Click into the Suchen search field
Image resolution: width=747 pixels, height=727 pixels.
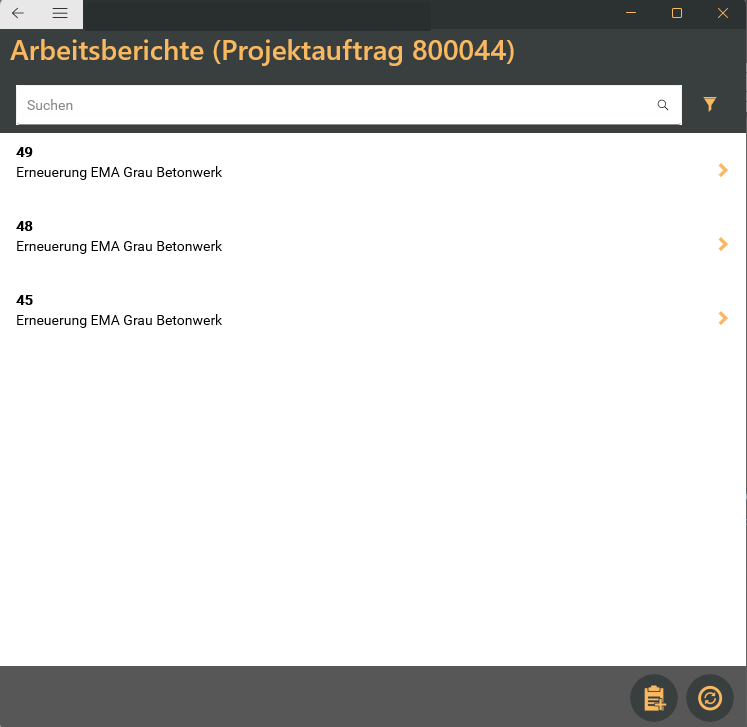coord(335,105)
